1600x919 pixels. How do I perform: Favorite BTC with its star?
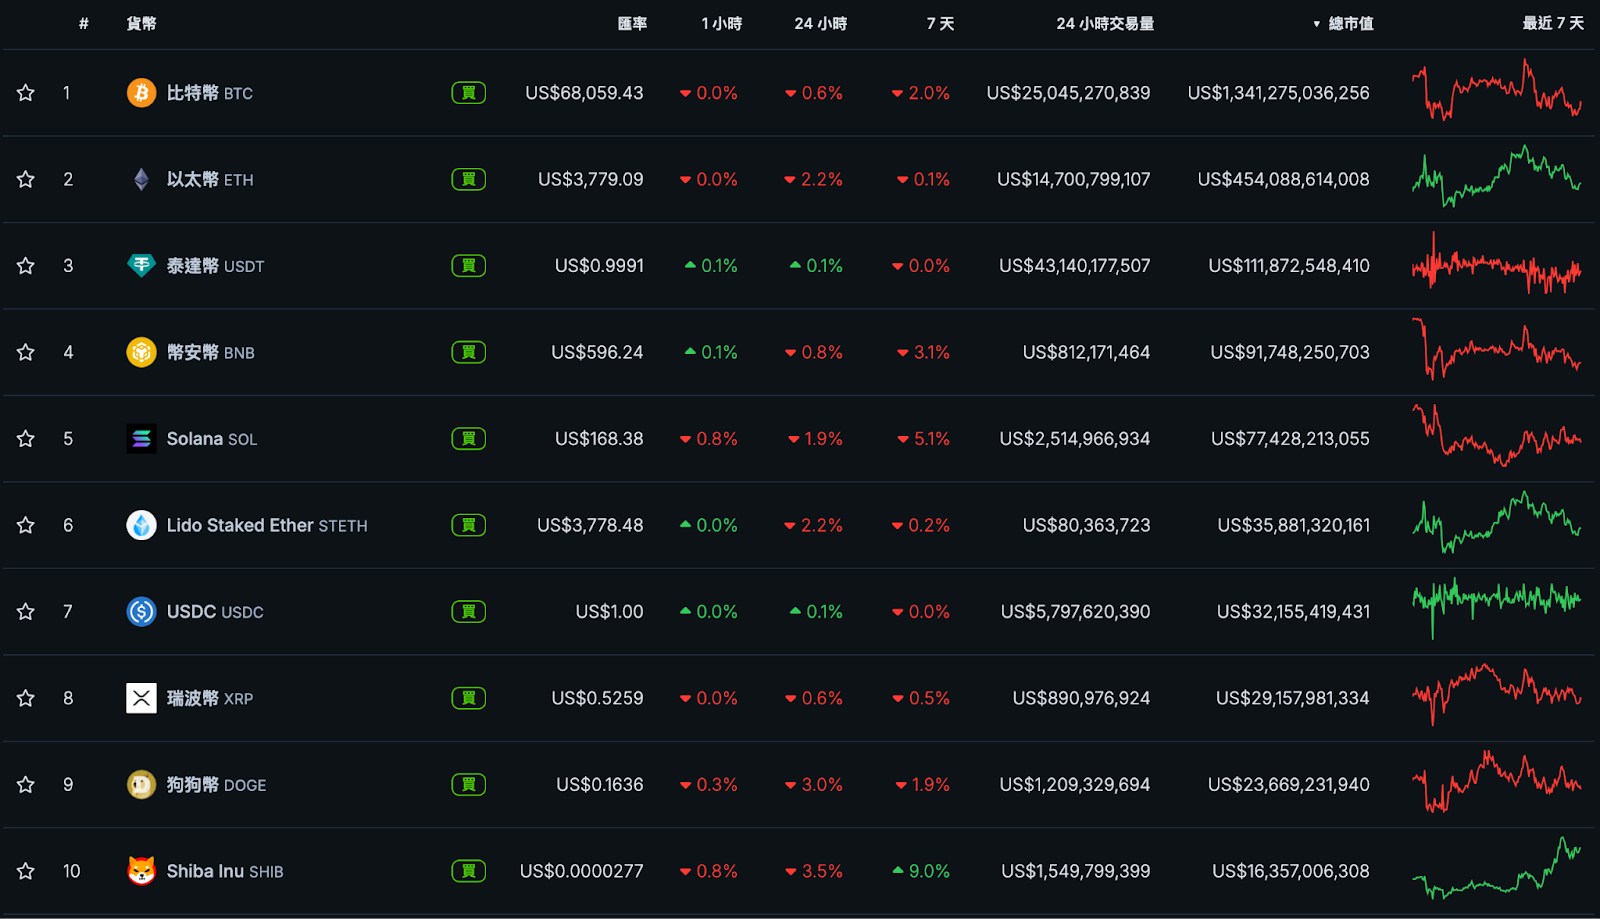coord(26,93)
